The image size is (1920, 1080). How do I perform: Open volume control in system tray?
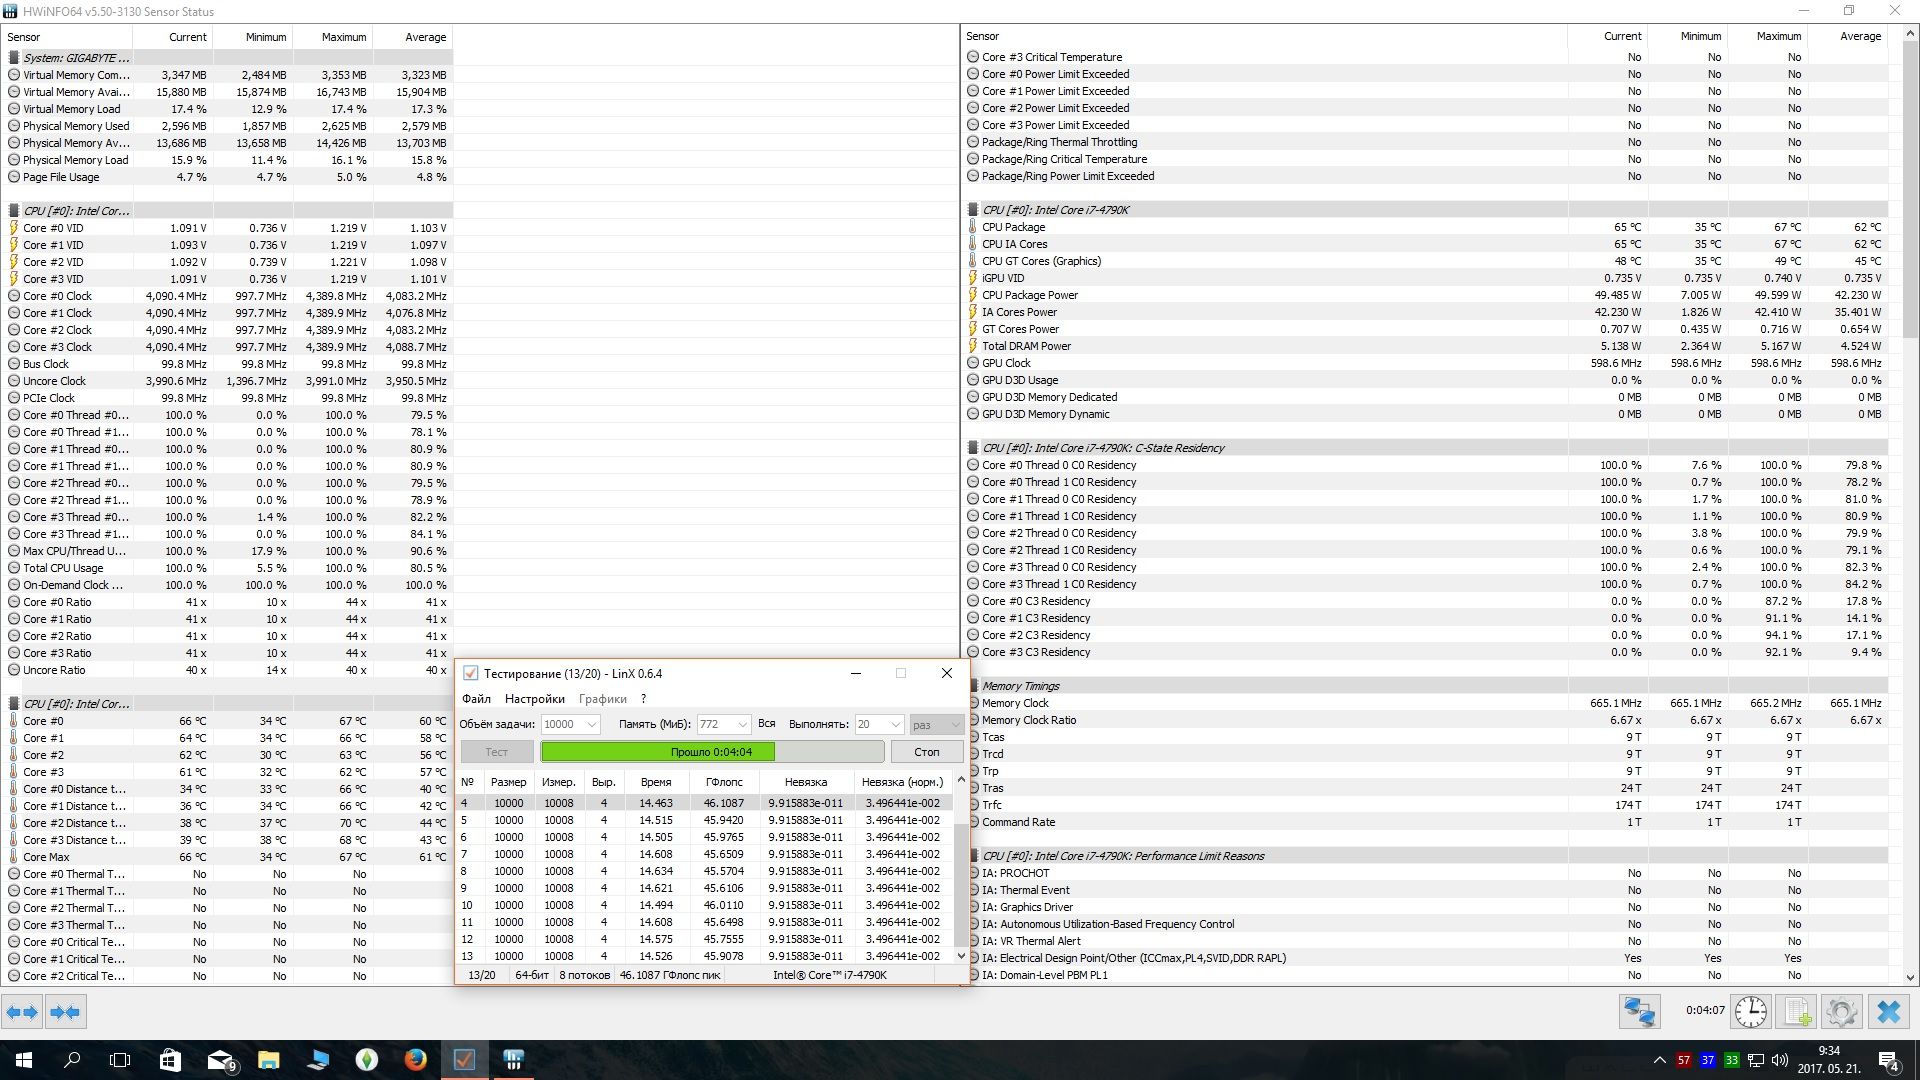pyautogui.click(x=1780, y=1060)
